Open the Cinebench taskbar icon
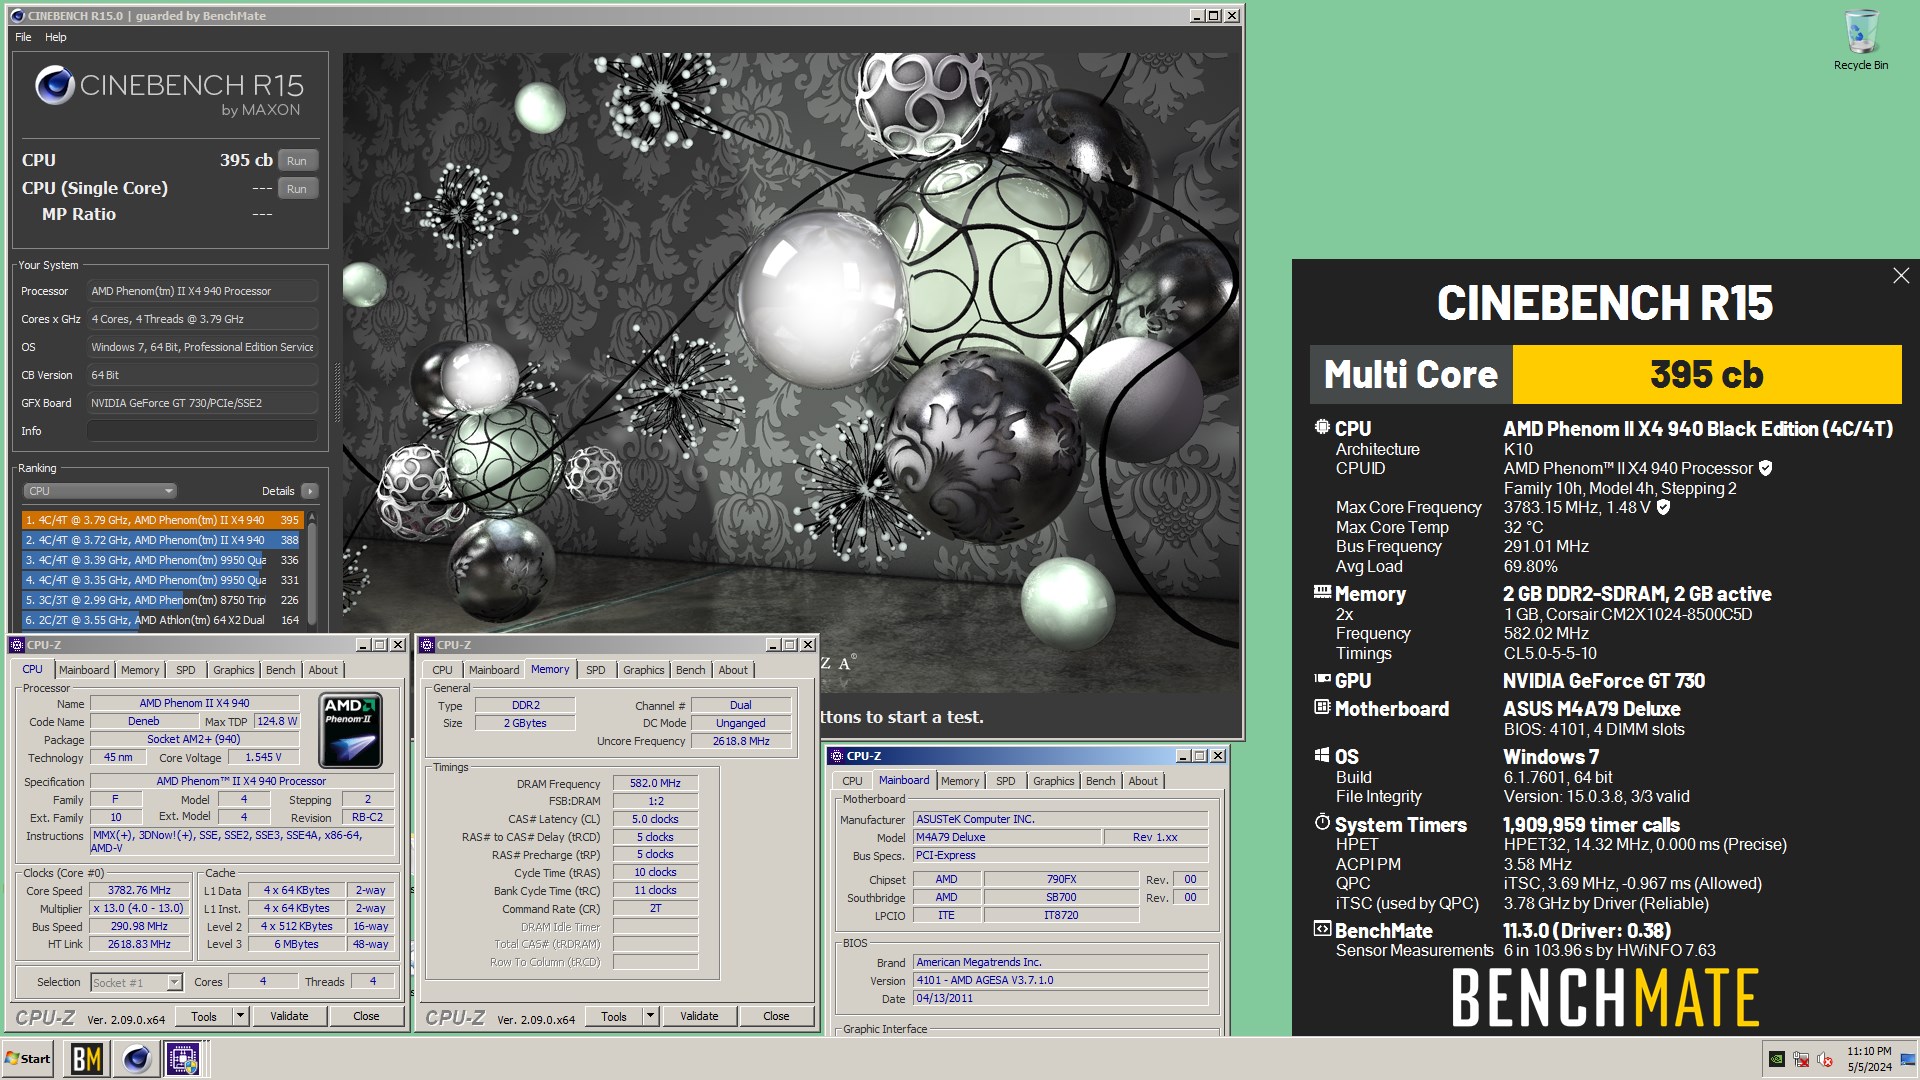Screen dimensions: 1920x1080 (x=136, y=1058)
